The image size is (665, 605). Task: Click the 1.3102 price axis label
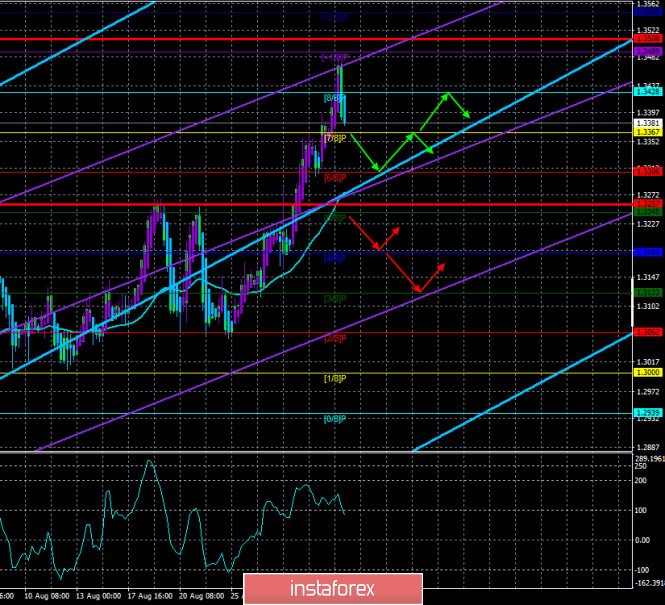tap(648, 306)
